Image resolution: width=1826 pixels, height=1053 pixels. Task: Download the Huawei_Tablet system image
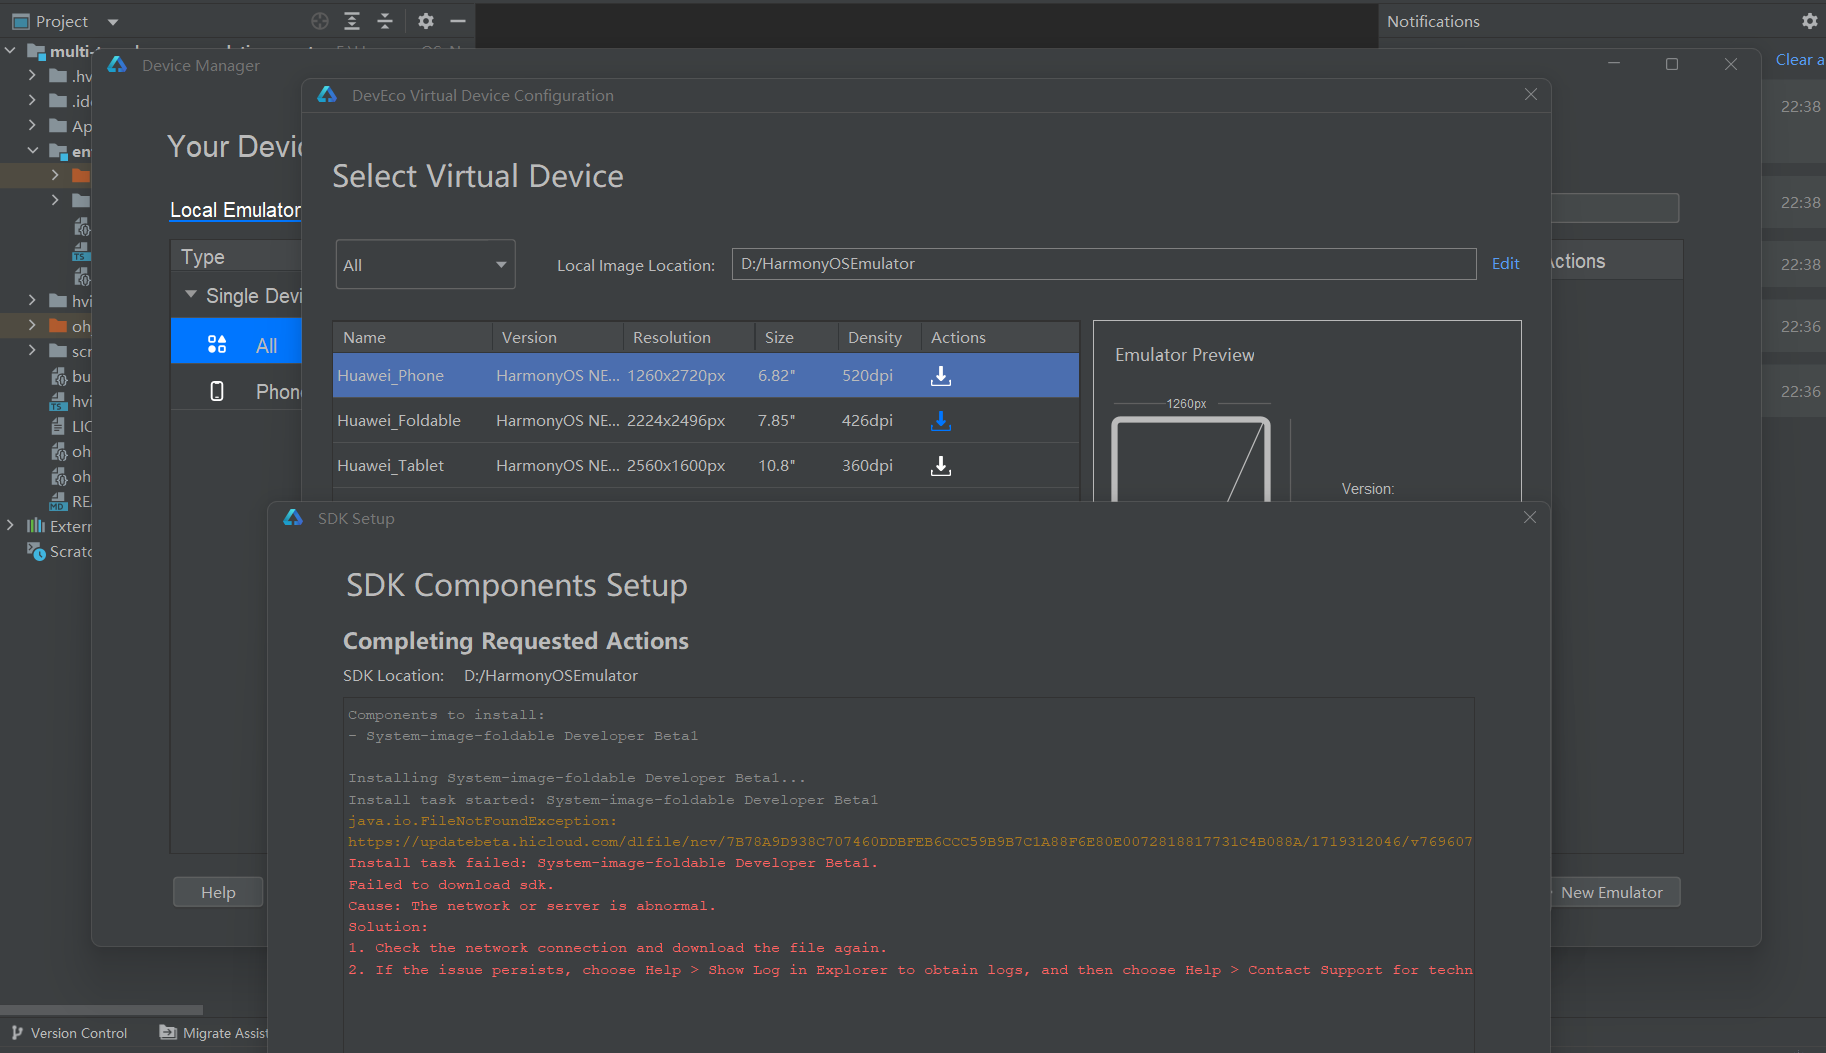point(941,466)
